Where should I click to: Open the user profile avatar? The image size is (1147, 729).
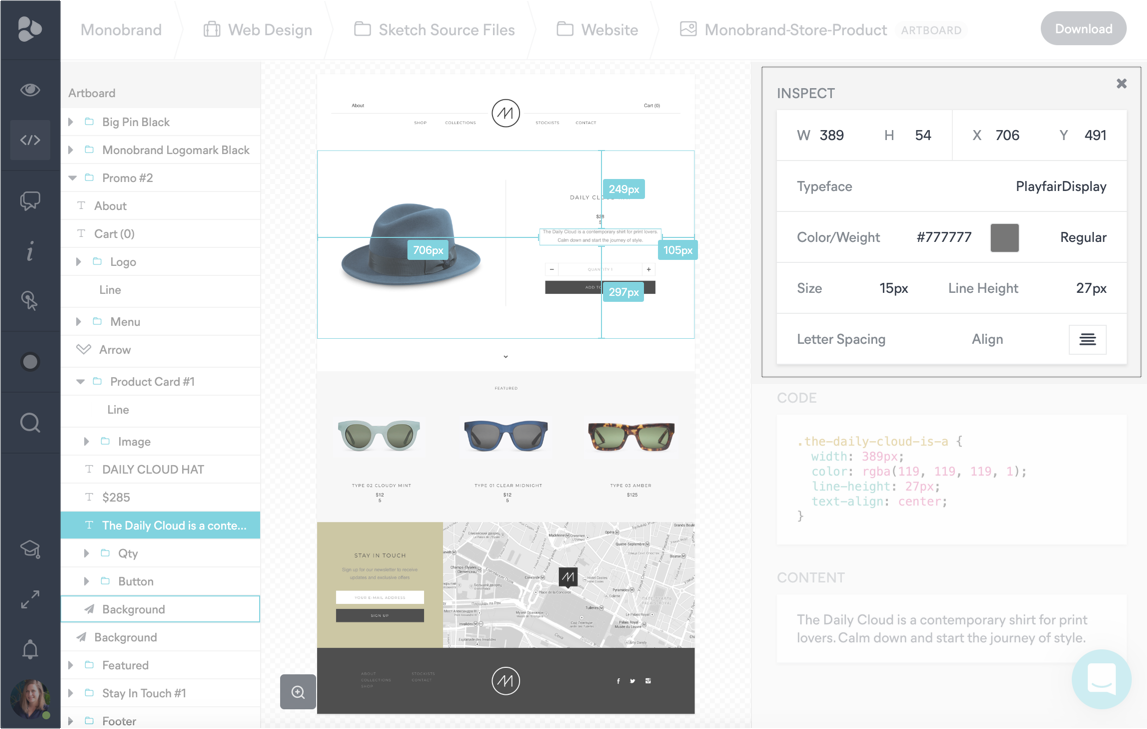click(x=30, y=699)
